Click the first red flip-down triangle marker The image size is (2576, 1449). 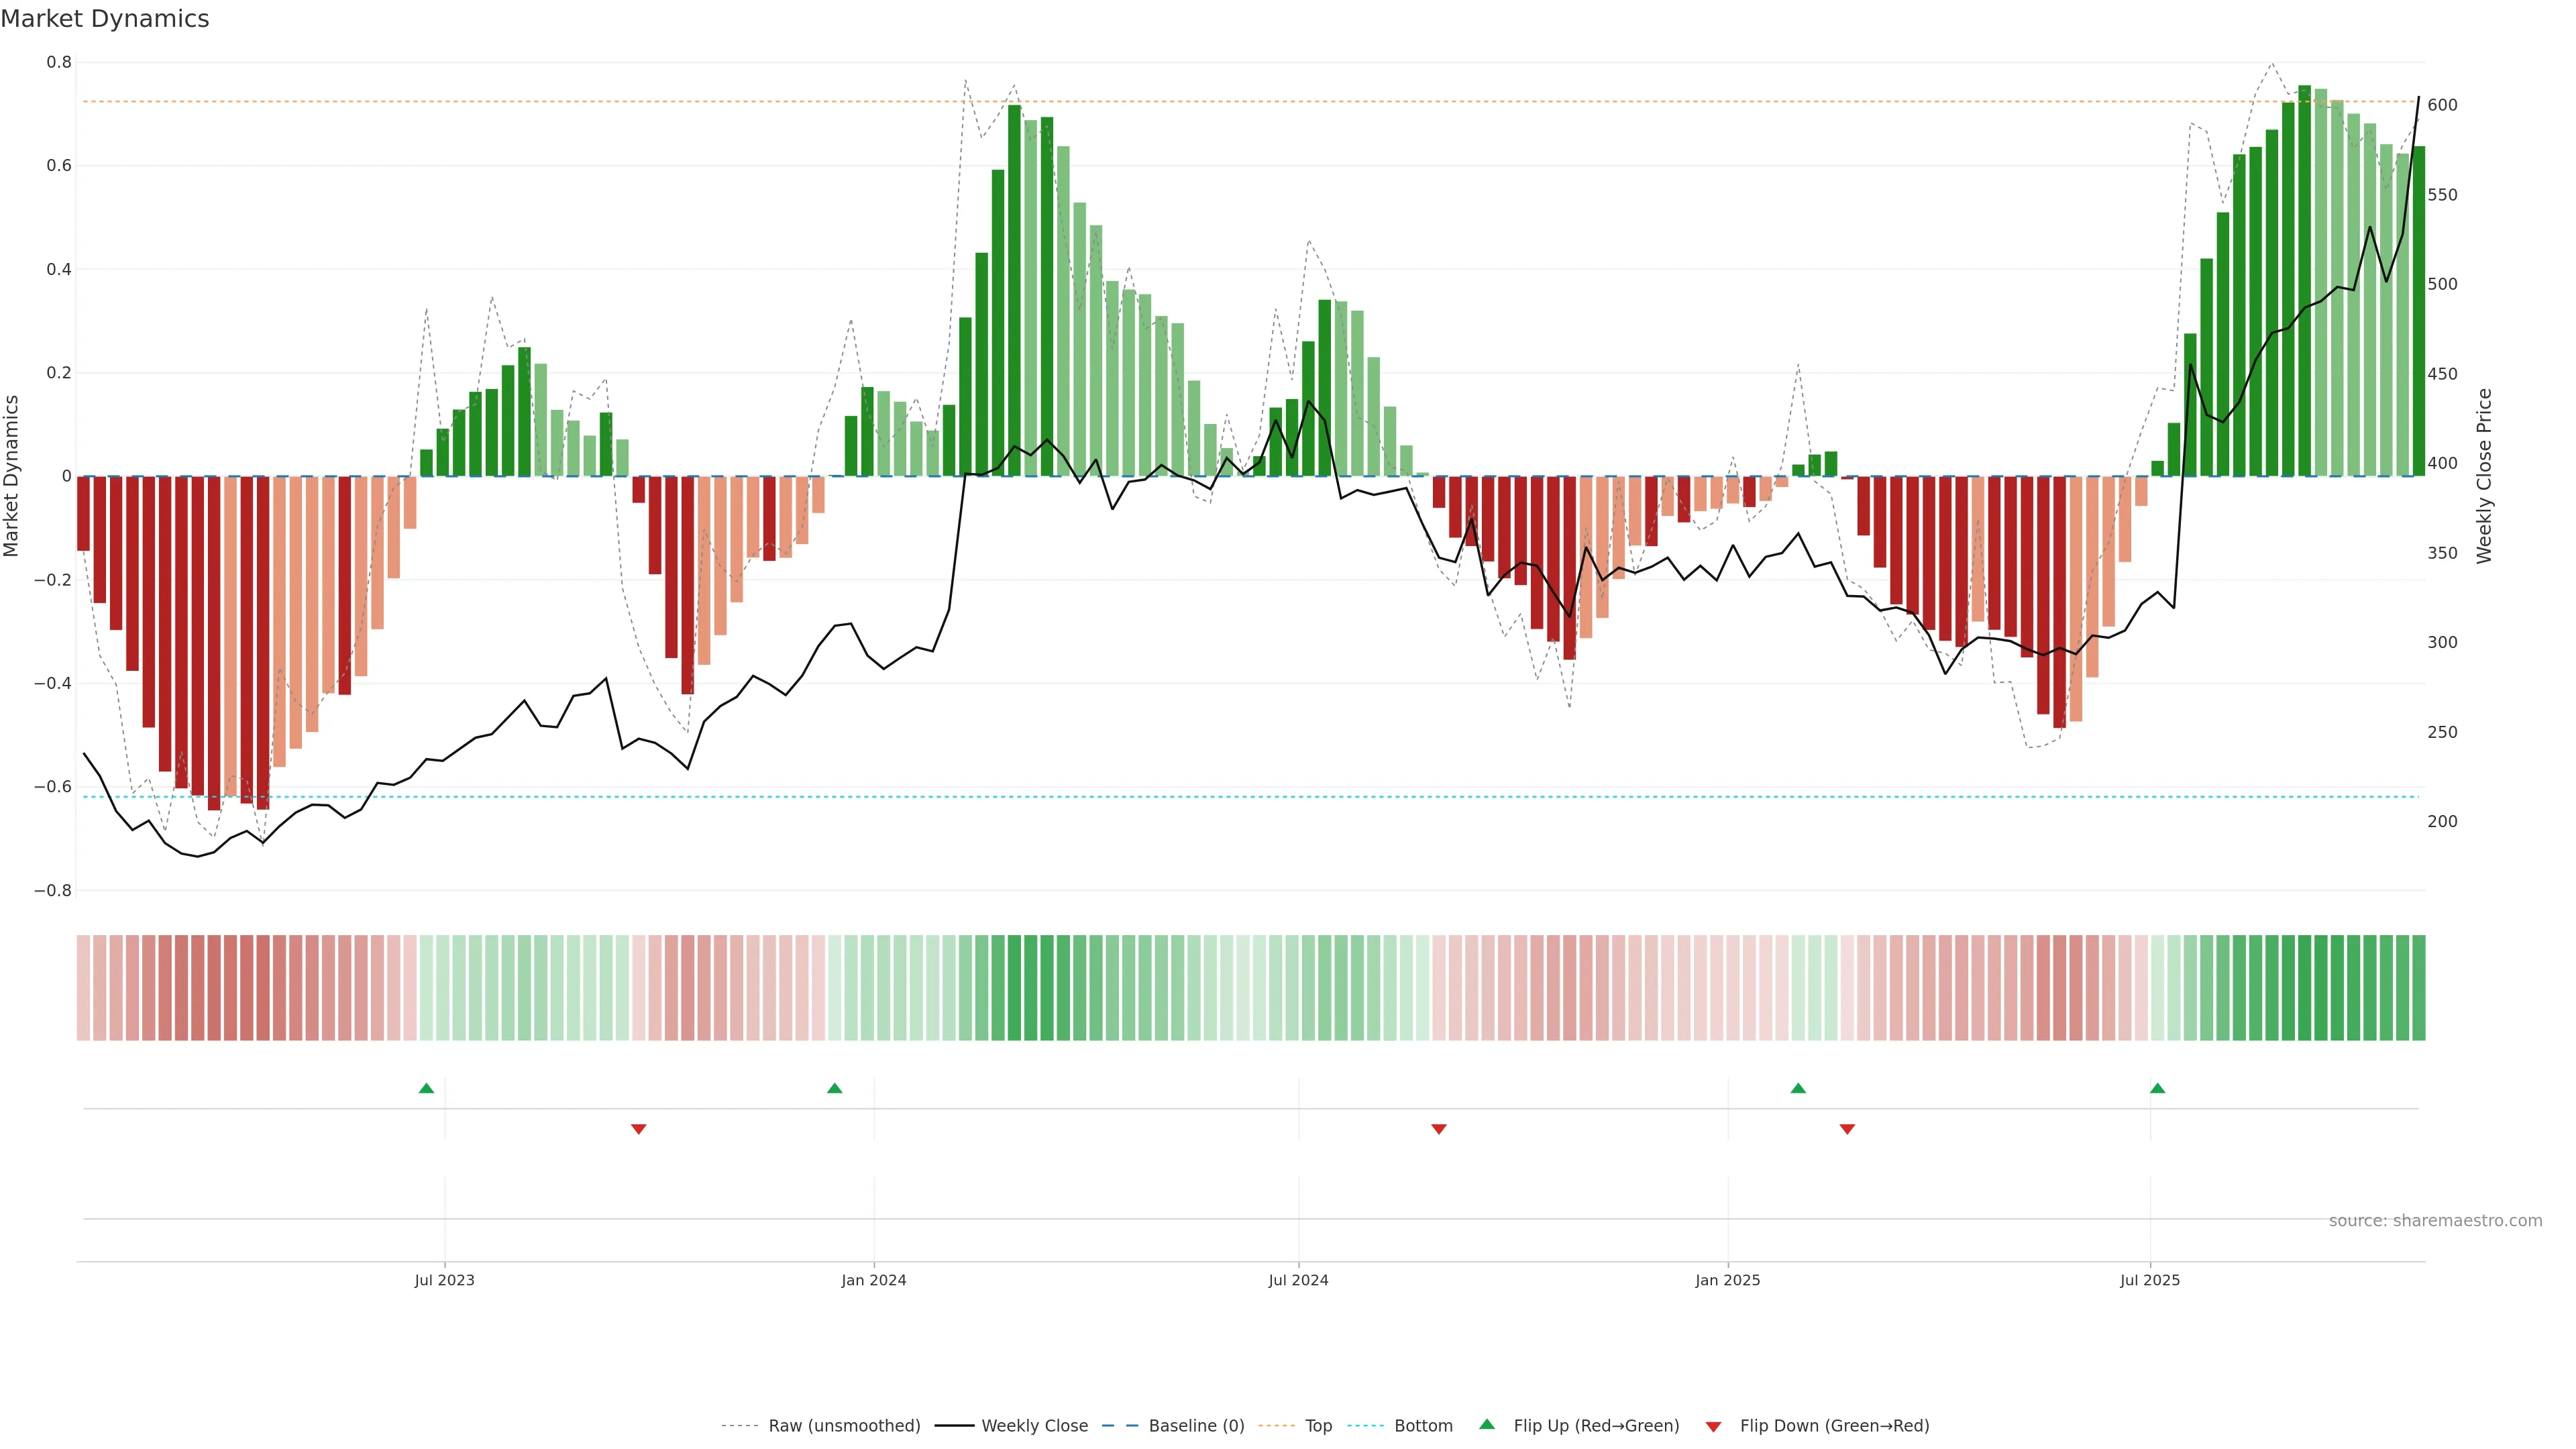[x=639, y=1129]
